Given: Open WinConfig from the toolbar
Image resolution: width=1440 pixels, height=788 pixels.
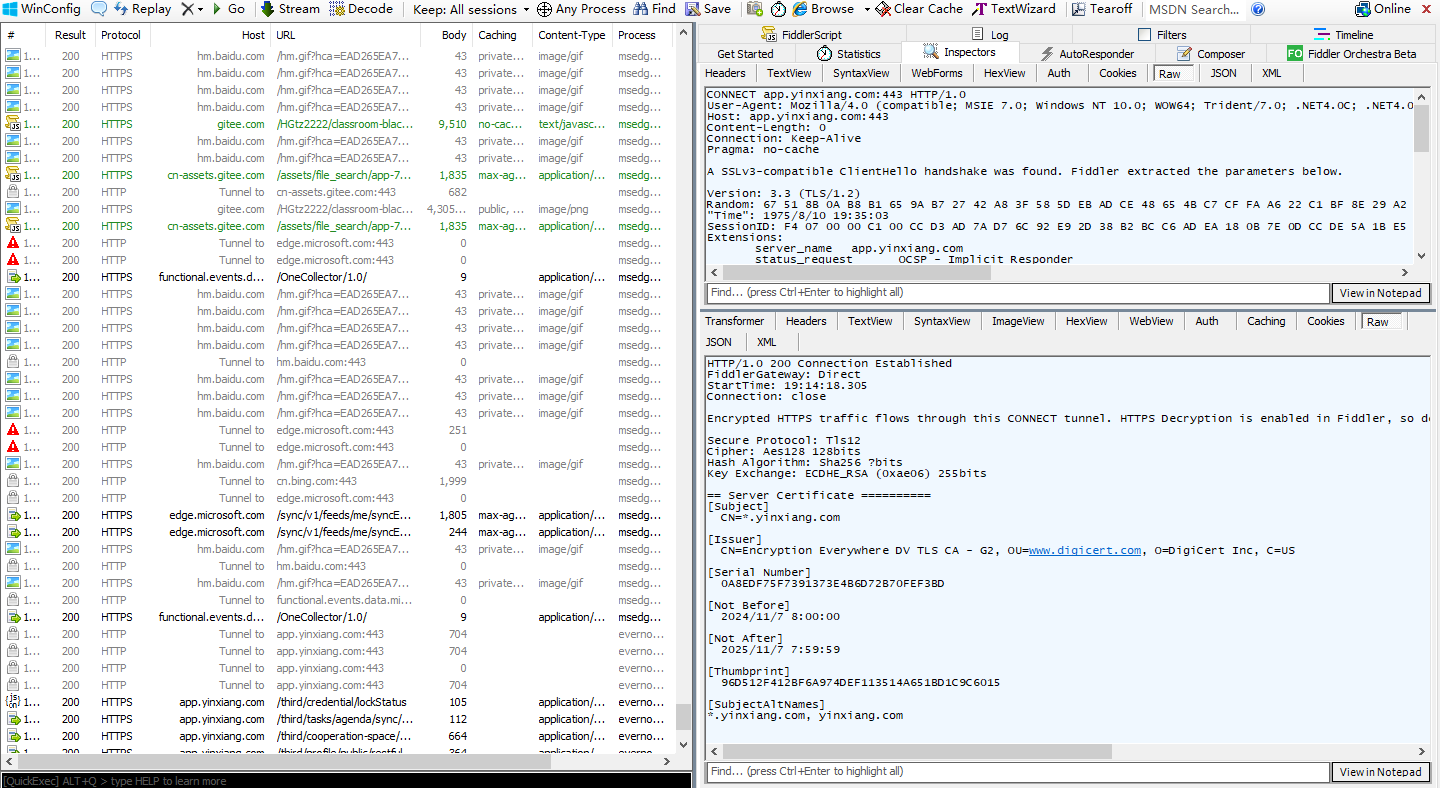Looking at the screenshot, I should tap(41, 9).
